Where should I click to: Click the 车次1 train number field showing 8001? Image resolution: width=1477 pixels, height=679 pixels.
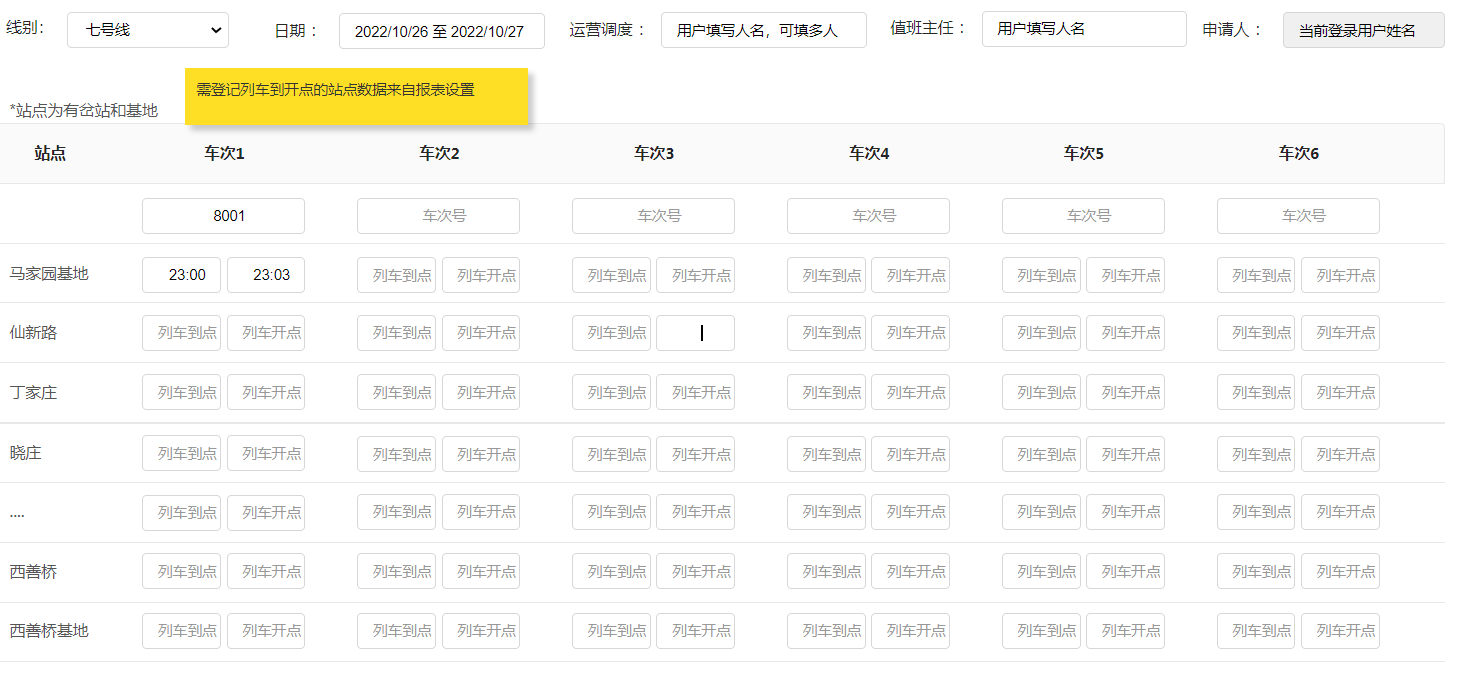click(223, 216)
